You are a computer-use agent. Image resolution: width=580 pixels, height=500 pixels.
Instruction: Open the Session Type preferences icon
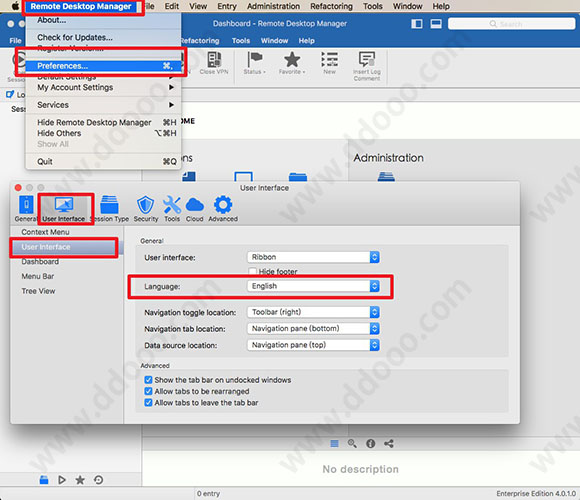109,205
